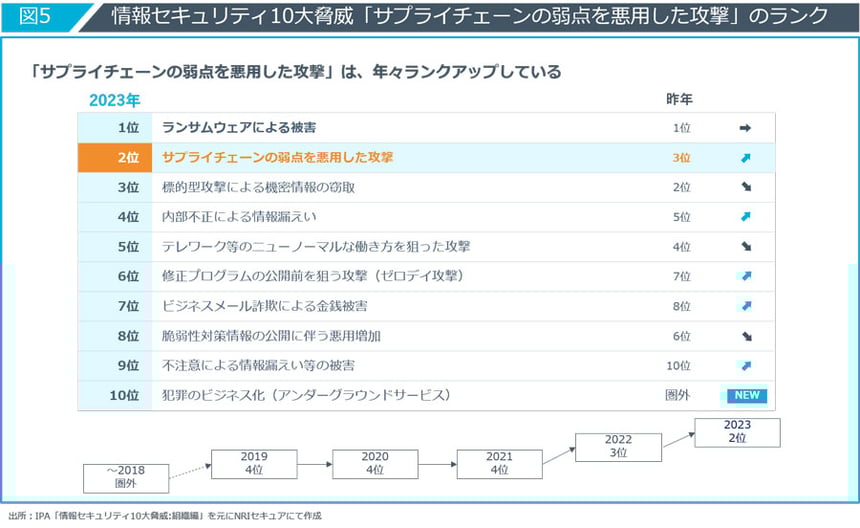Image resolution: width=860 pixels, height=528 pixels.
Task: Click the 2021 4位 timeline box
Action: 500,464
